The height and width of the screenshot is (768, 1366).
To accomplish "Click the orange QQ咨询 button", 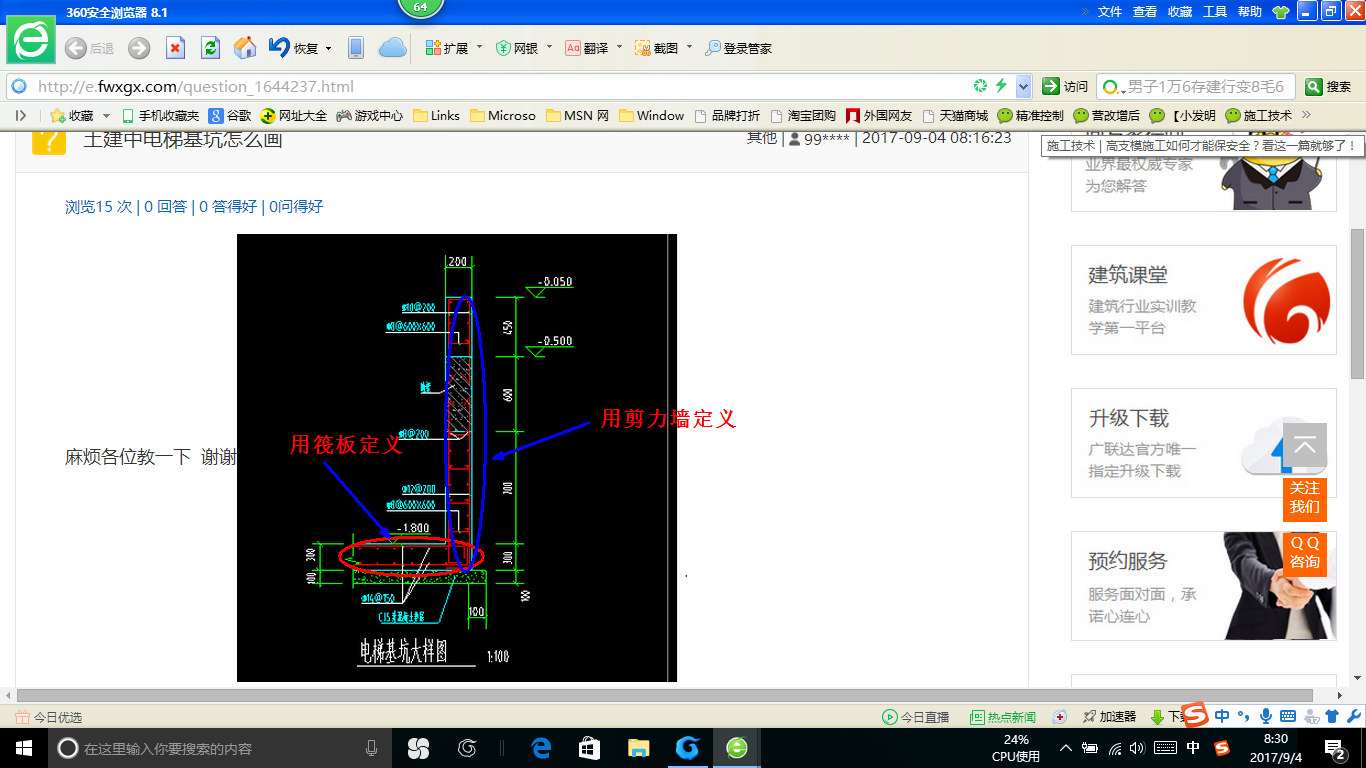I will click(1304, 554).
